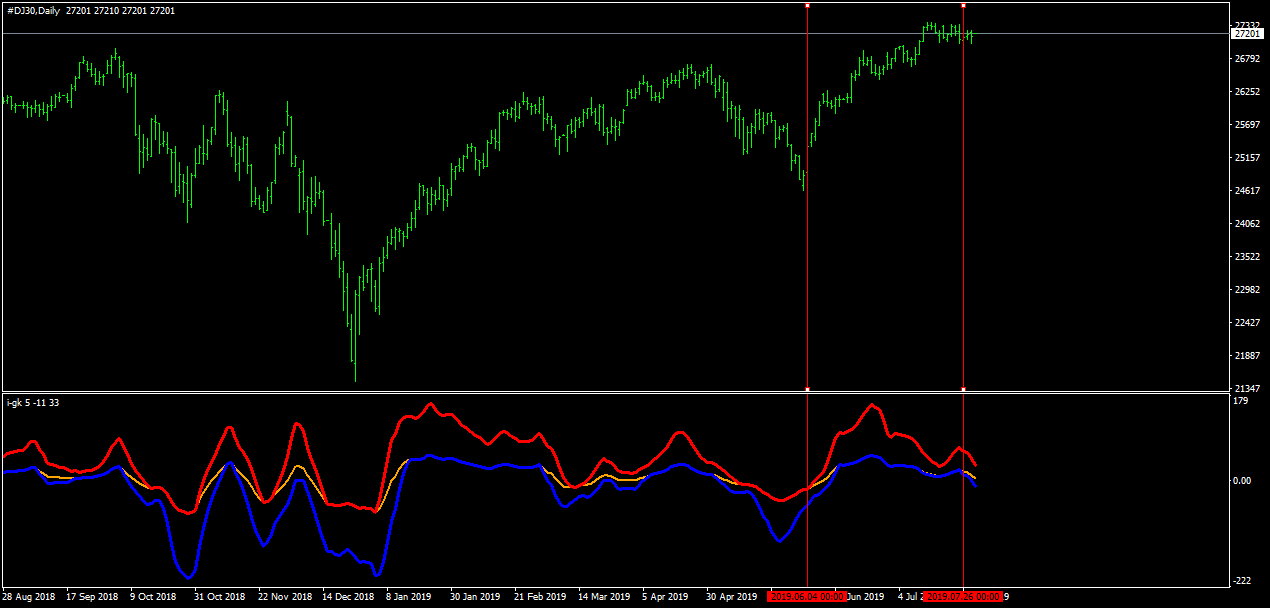Click the 31 Oct 2018 date label
Screen dimensions: 1270x608
pos(219,597)
